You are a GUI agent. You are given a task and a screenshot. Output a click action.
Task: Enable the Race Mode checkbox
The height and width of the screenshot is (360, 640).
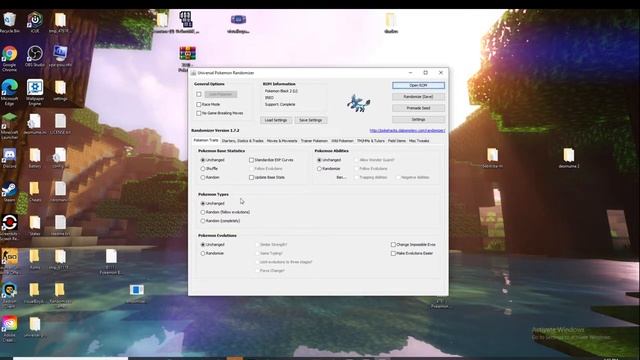click(199, 104)
